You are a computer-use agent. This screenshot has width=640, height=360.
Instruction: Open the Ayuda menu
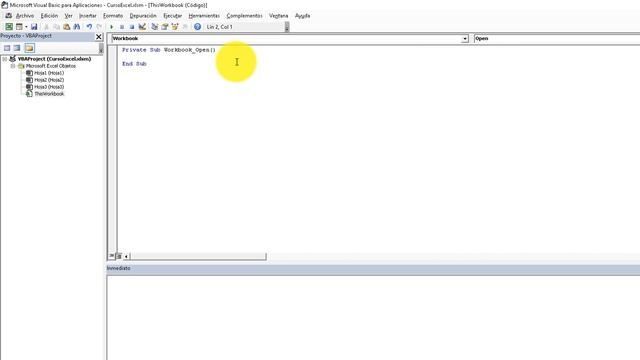pyautogui.click(x=302, y=16)
